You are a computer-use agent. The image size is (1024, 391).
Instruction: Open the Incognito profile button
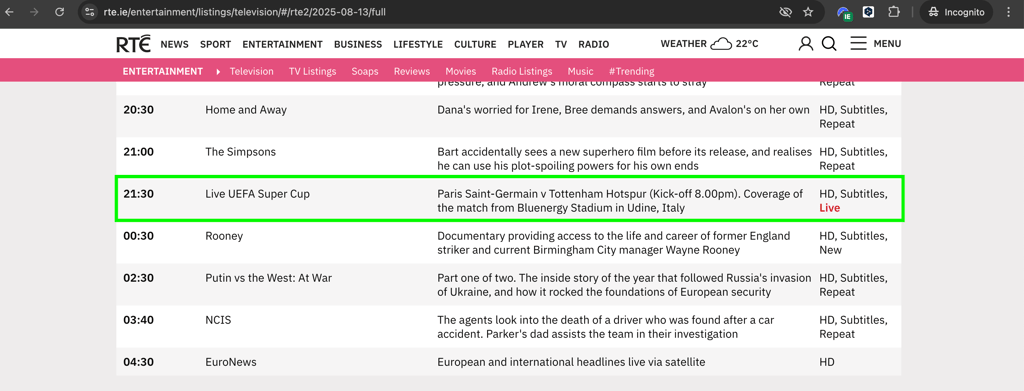(956, 12)
